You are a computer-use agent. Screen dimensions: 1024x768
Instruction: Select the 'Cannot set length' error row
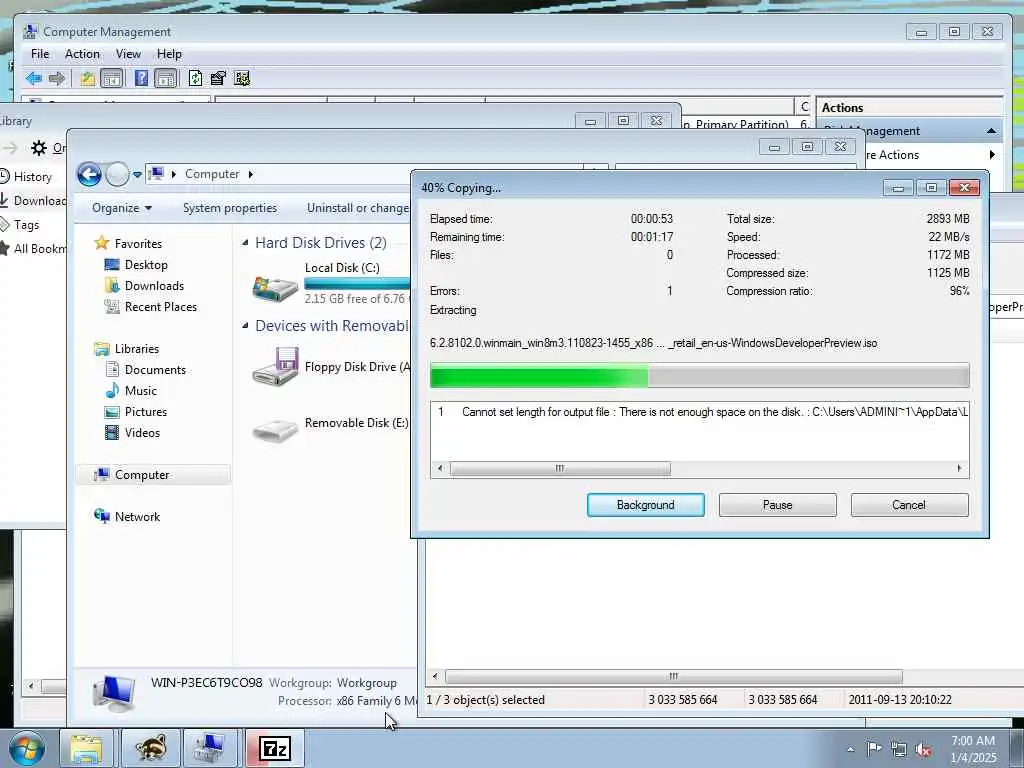pyautogui.click(x=699, y=412)
